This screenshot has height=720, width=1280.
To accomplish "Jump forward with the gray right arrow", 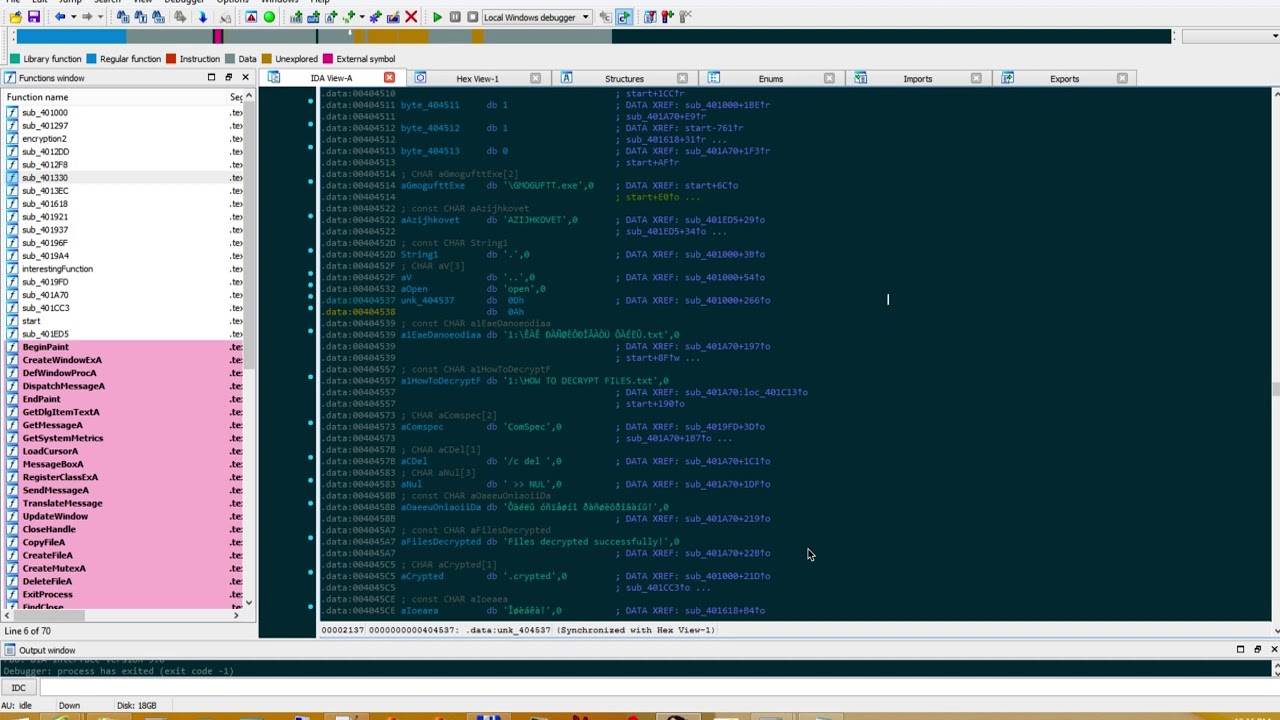I will [87, 17].
